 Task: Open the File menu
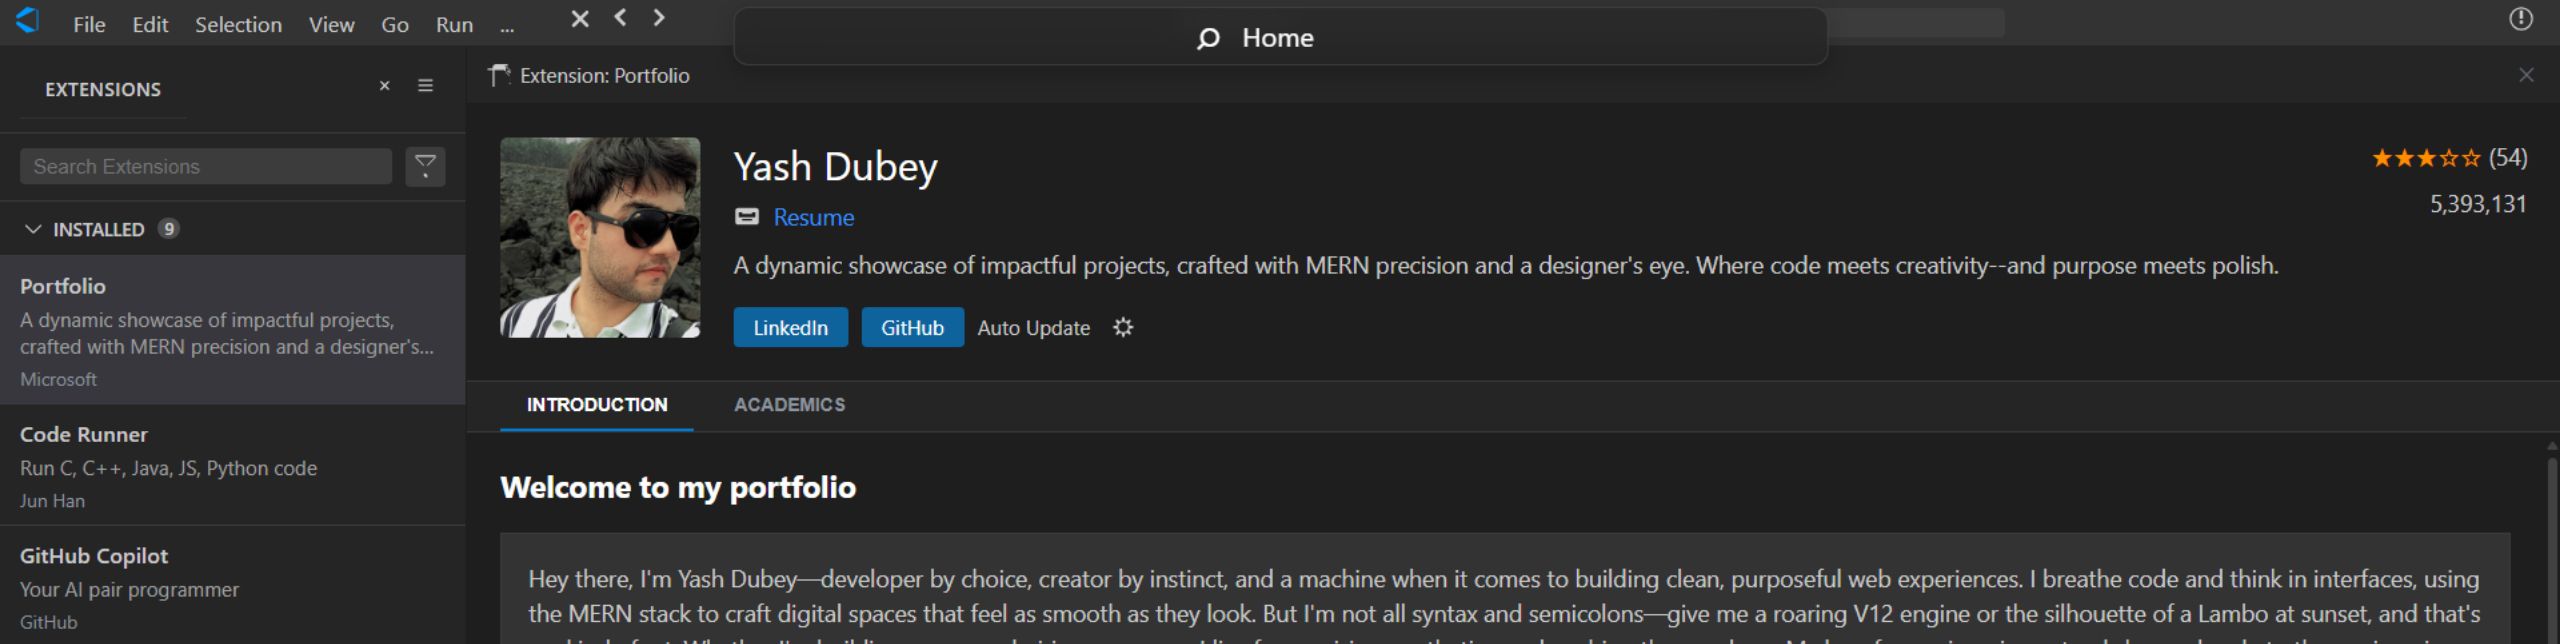89,25
